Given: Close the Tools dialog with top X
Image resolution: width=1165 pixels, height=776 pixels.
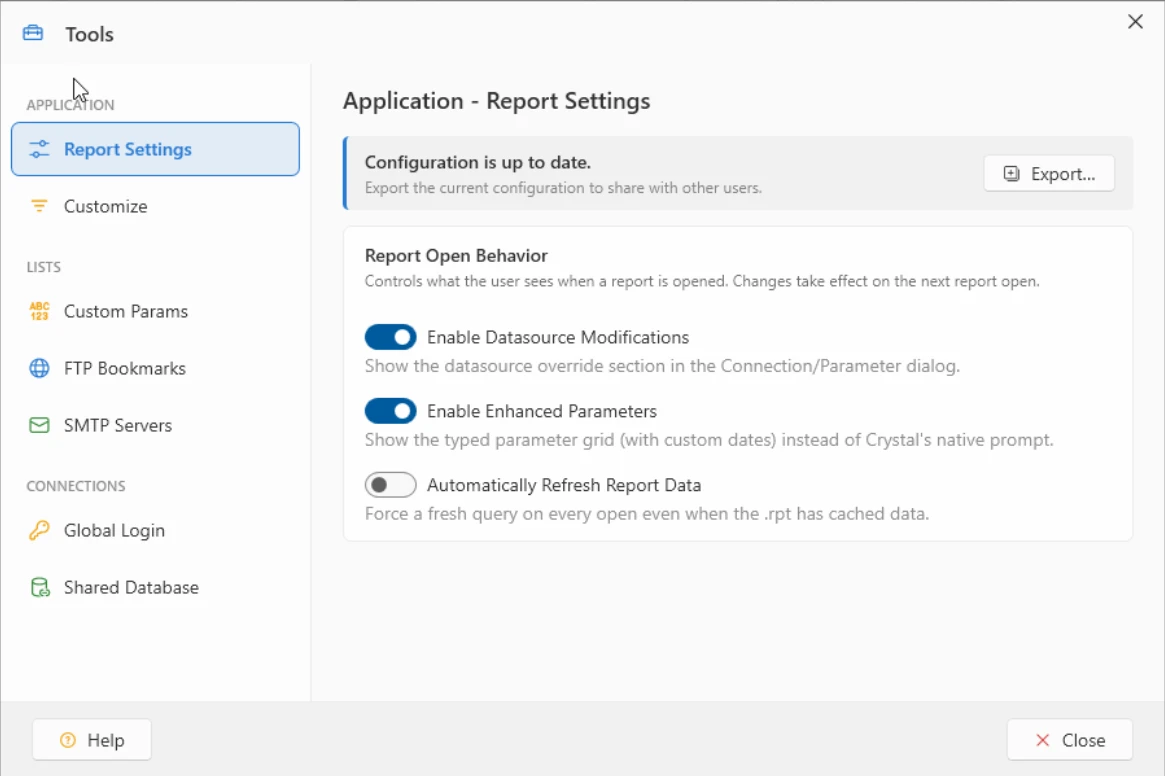Looking at the screenshot, I should click(x=1135, y=22).
